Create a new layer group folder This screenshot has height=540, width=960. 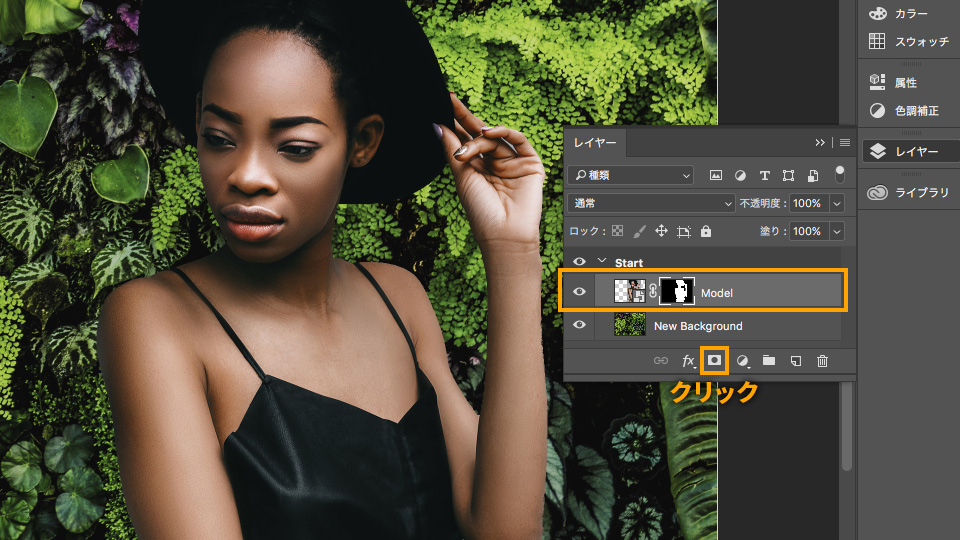[769, 360]
